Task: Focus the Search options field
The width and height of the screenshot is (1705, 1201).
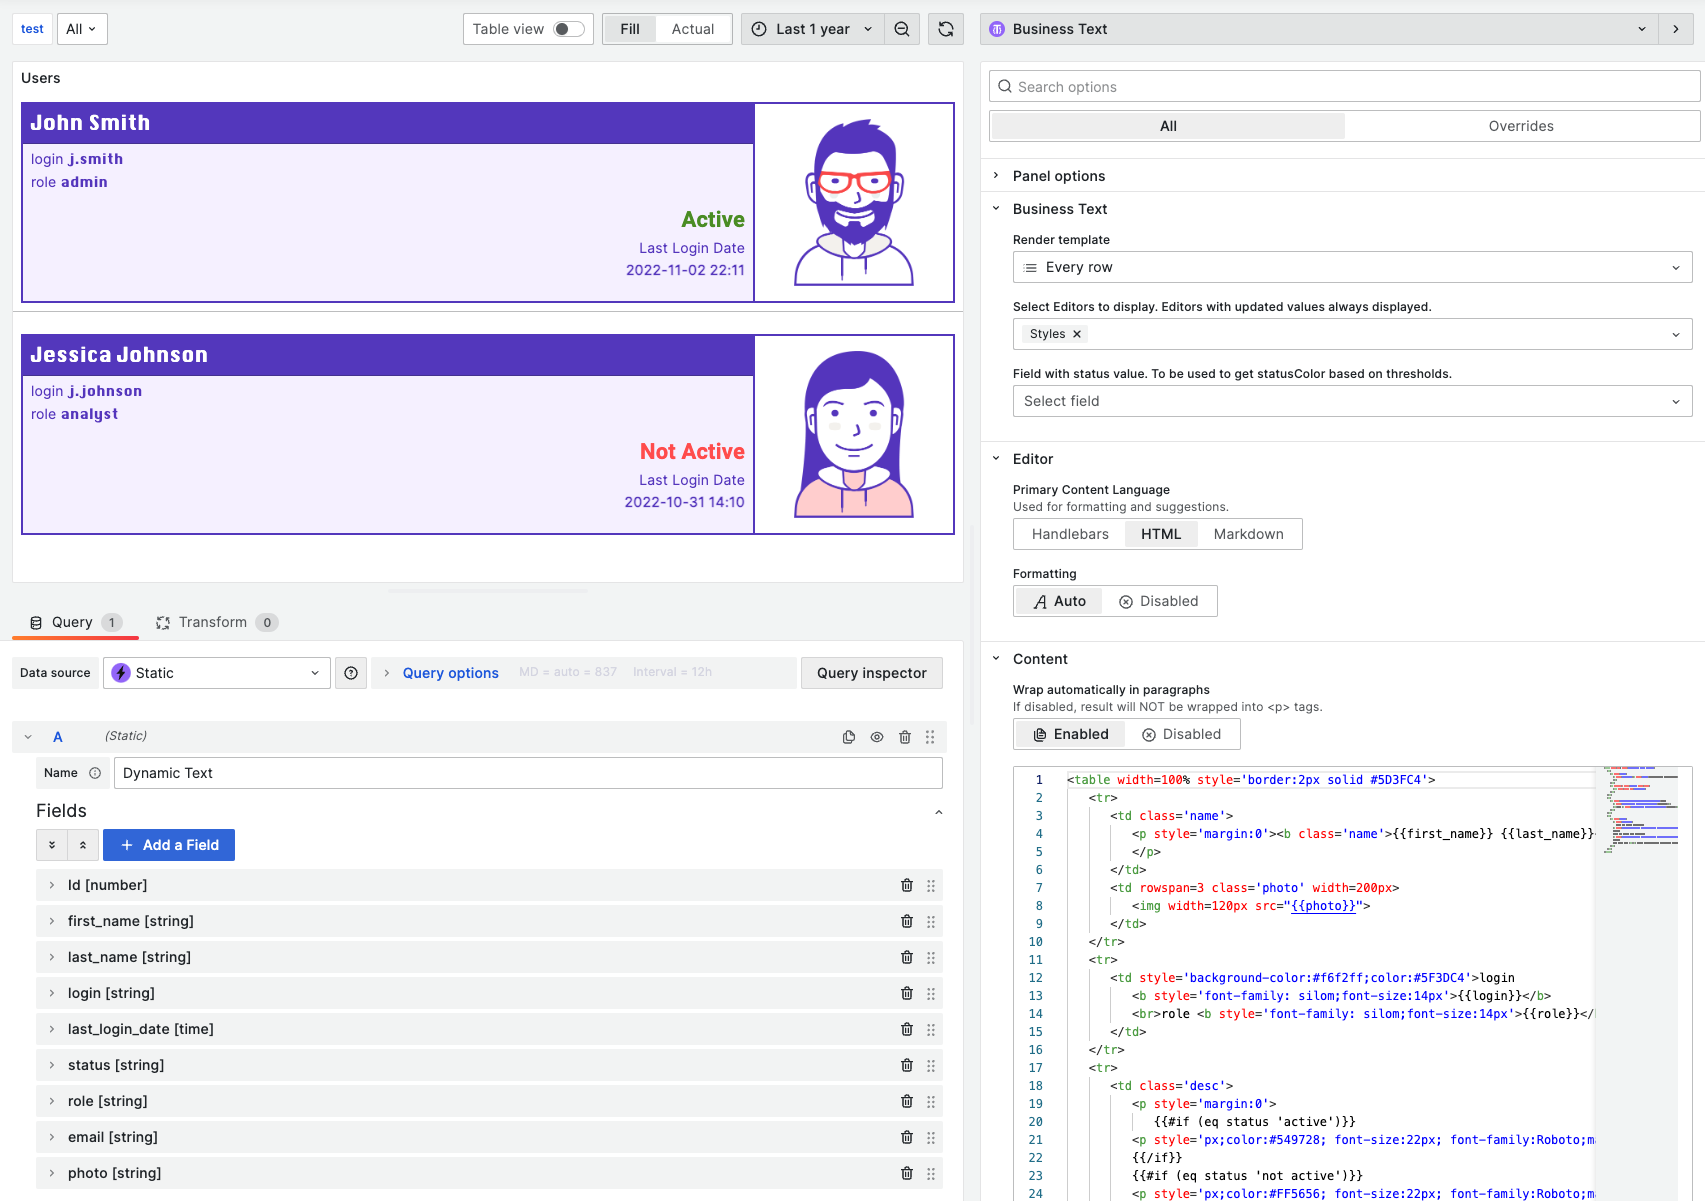Action: click(x=1344, y=87)
